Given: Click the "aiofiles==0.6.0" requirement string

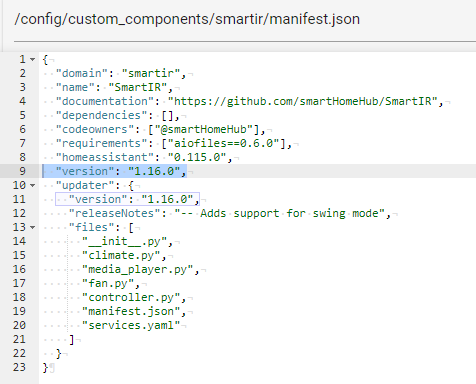Looking at the screenshot, I should pos(223,143).
